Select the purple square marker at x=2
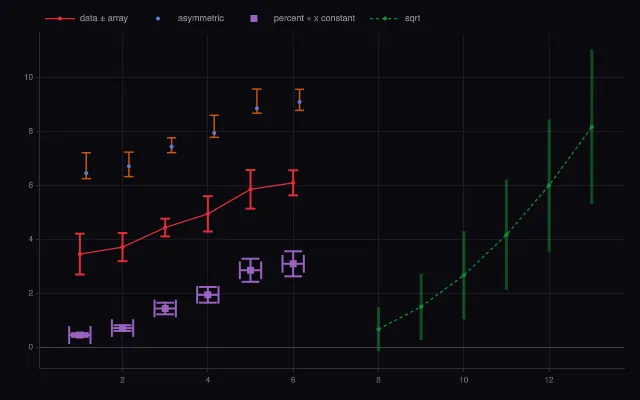 122,328
